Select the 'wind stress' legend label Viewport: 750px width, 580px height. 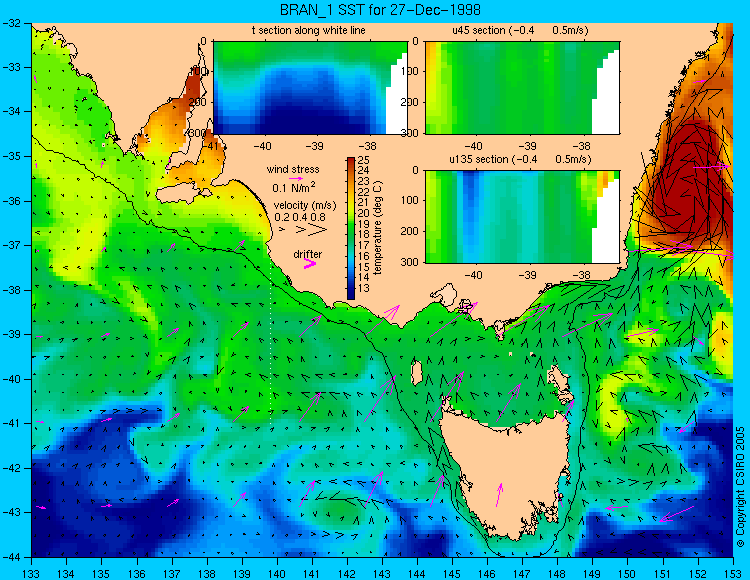(293, 169)
